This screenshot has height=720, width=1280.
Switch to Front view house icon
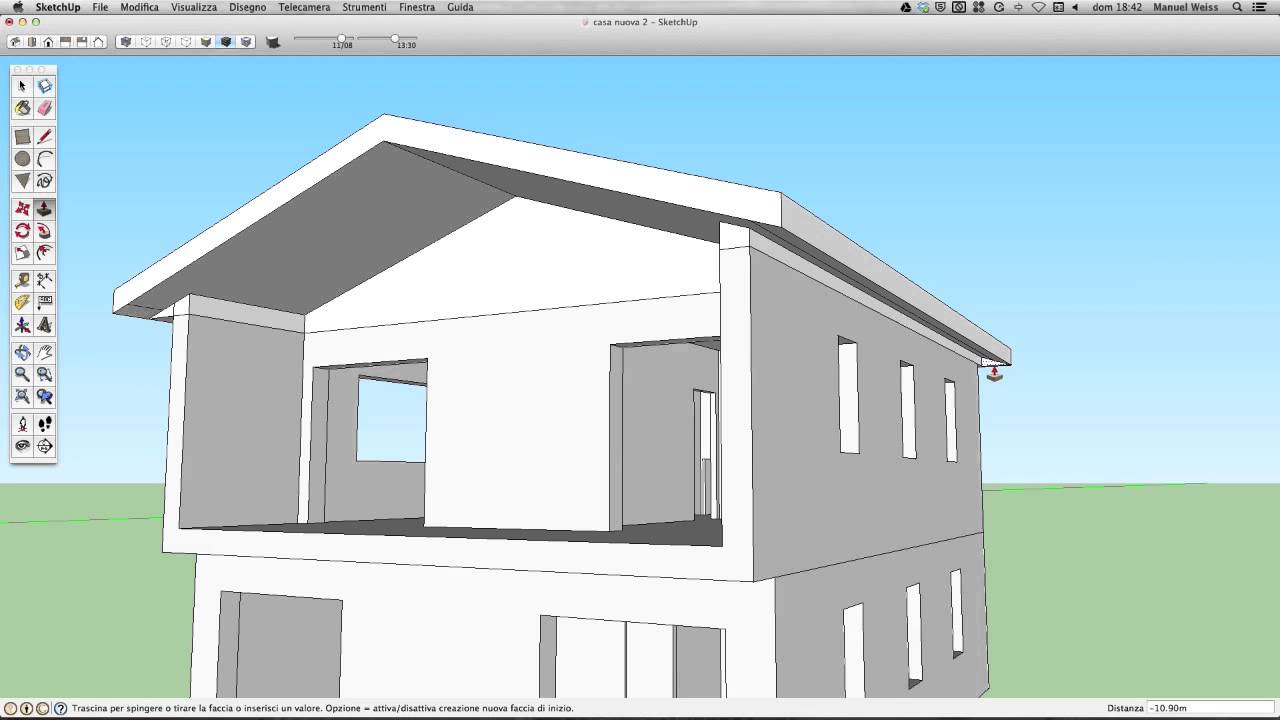[48, 42]
